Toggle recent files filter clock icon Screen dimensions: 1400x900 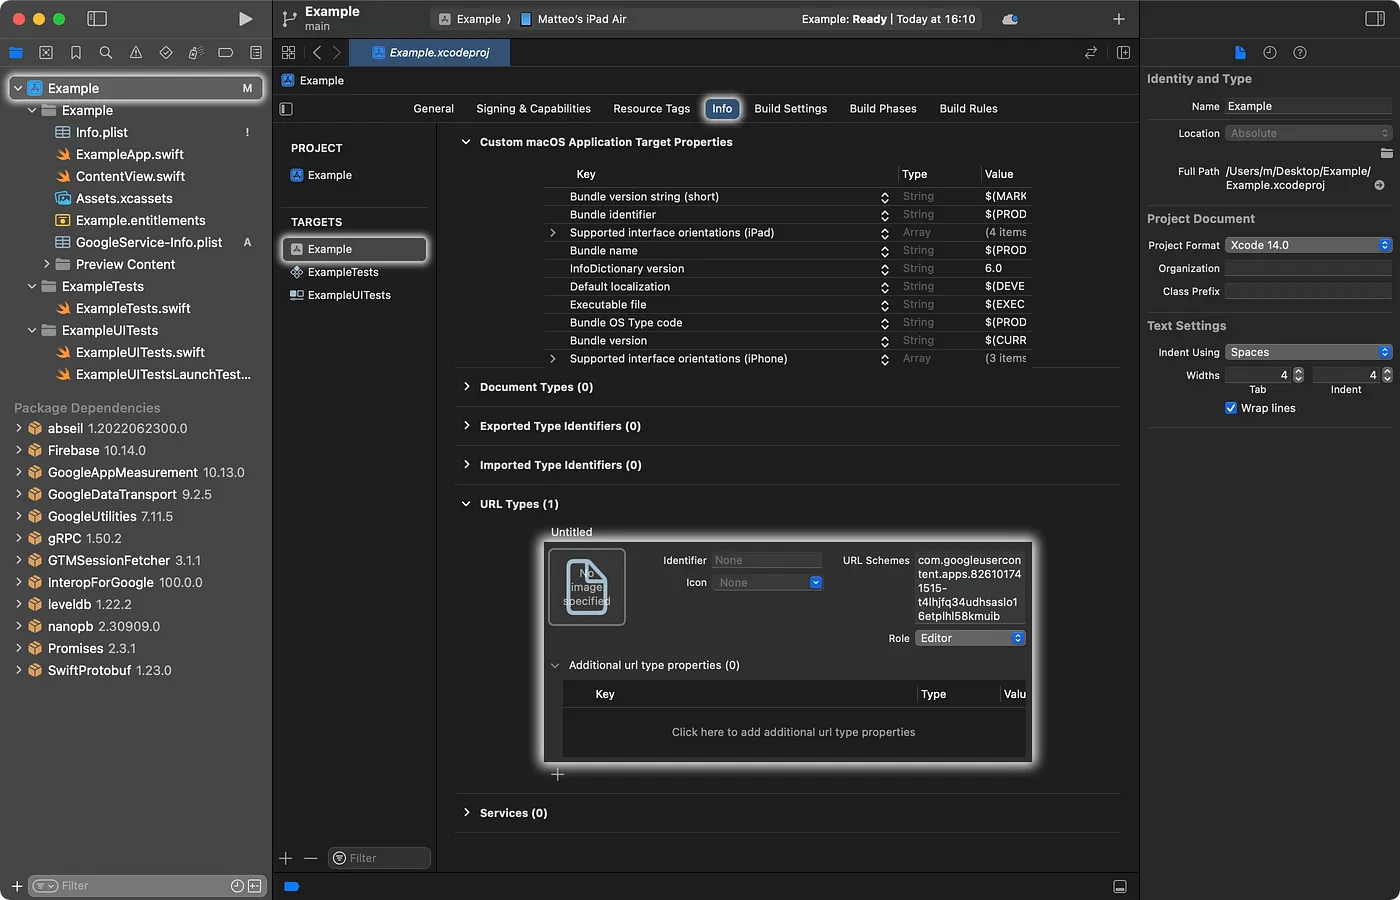click(x=237, y=886)
